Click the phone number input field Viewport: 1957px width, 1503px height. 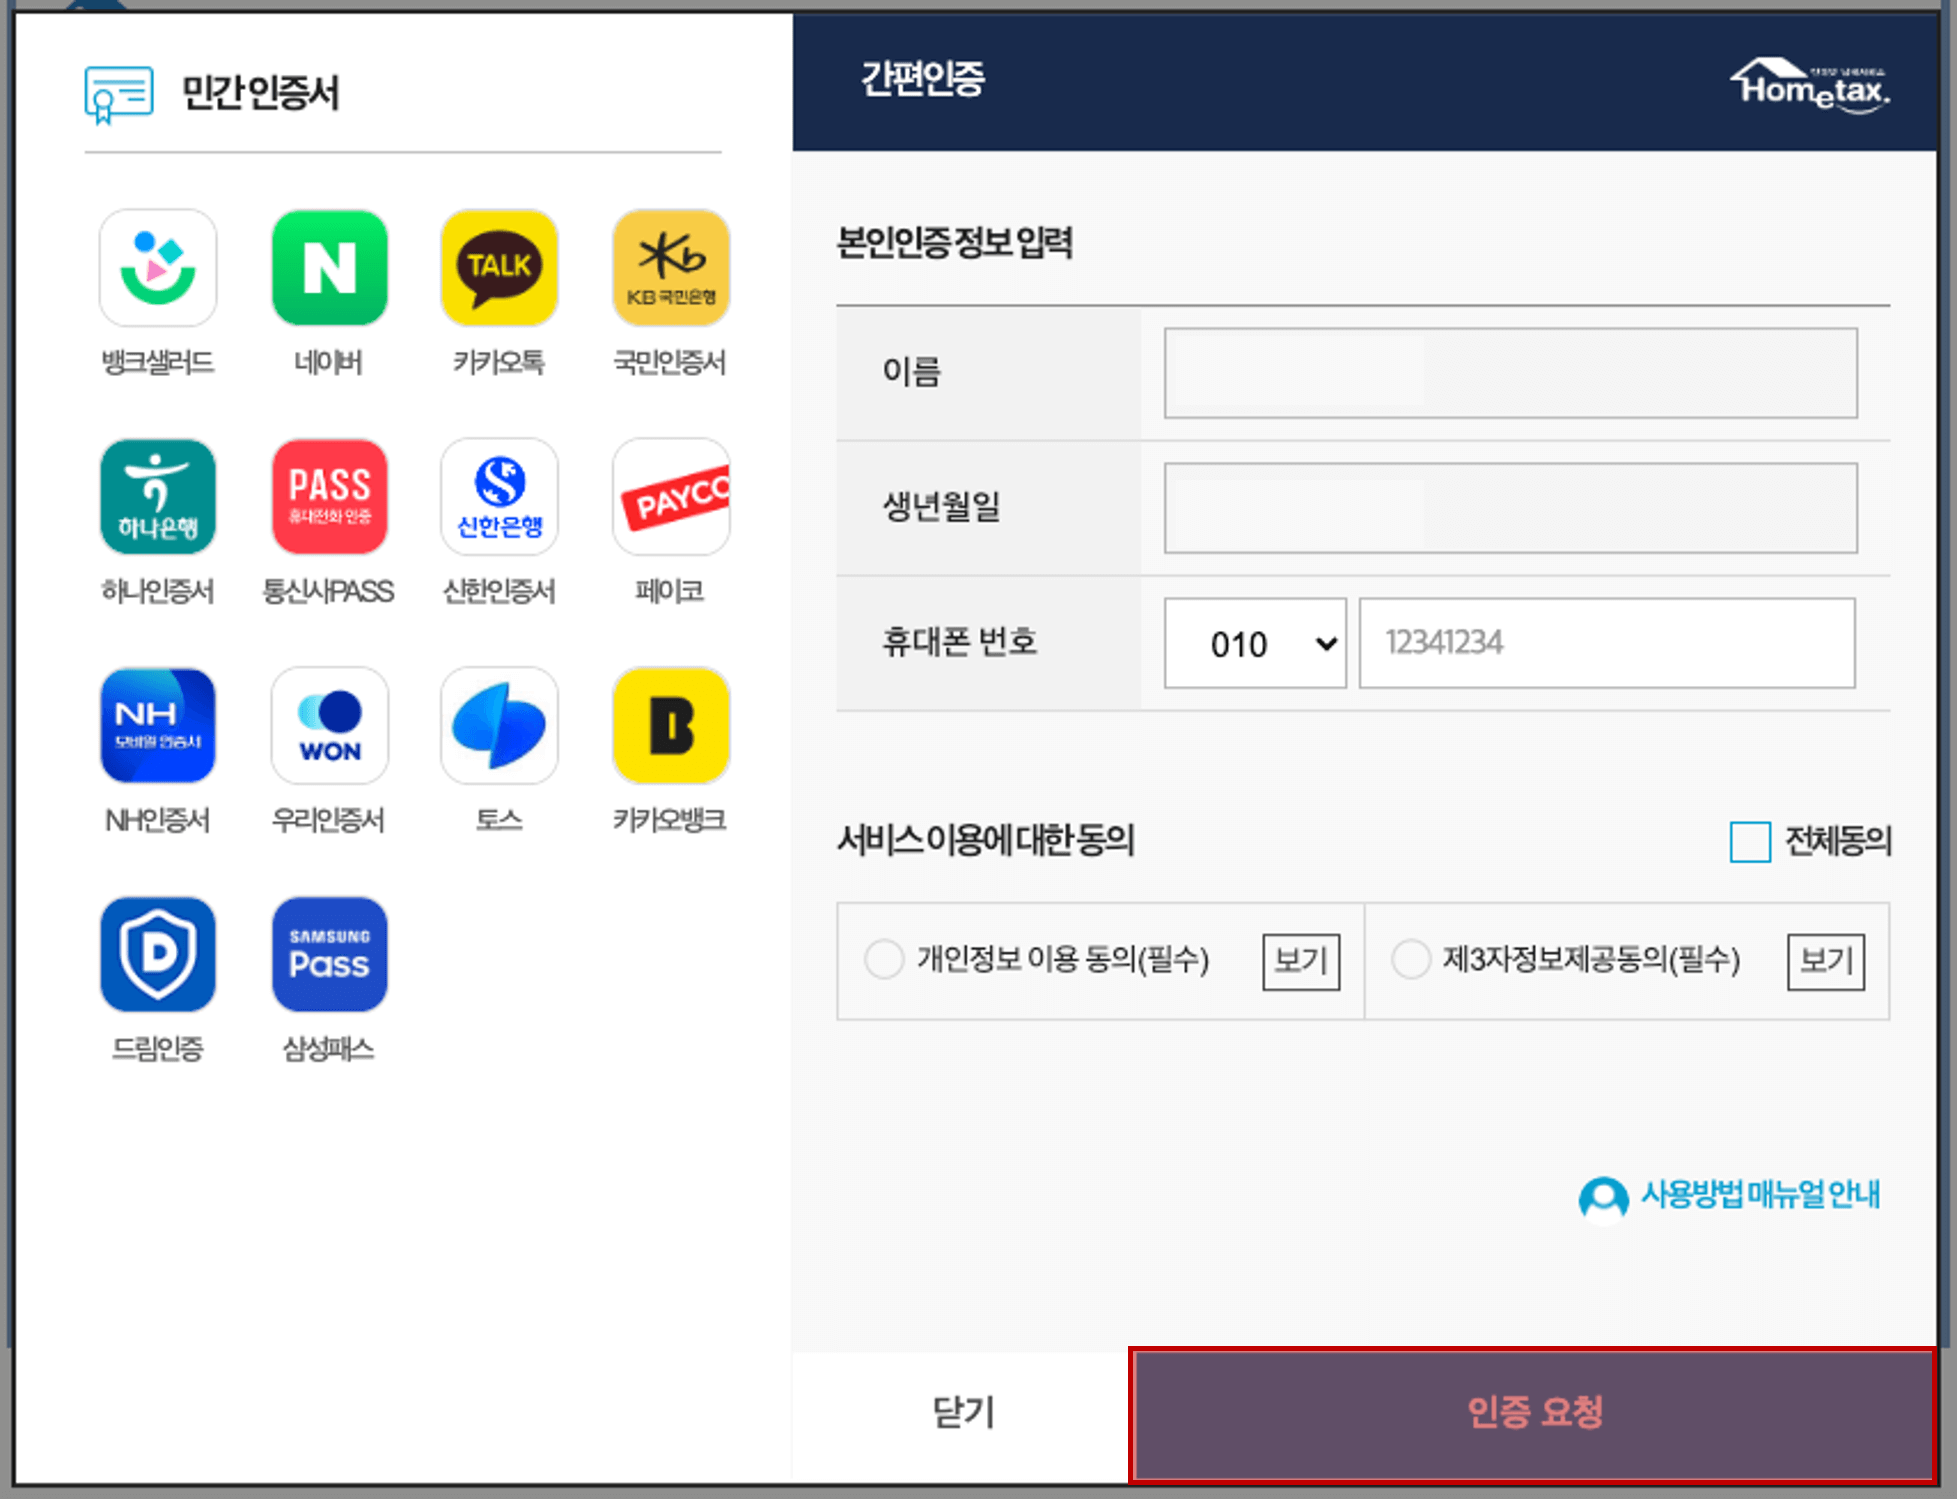(x=1605, y=643)
